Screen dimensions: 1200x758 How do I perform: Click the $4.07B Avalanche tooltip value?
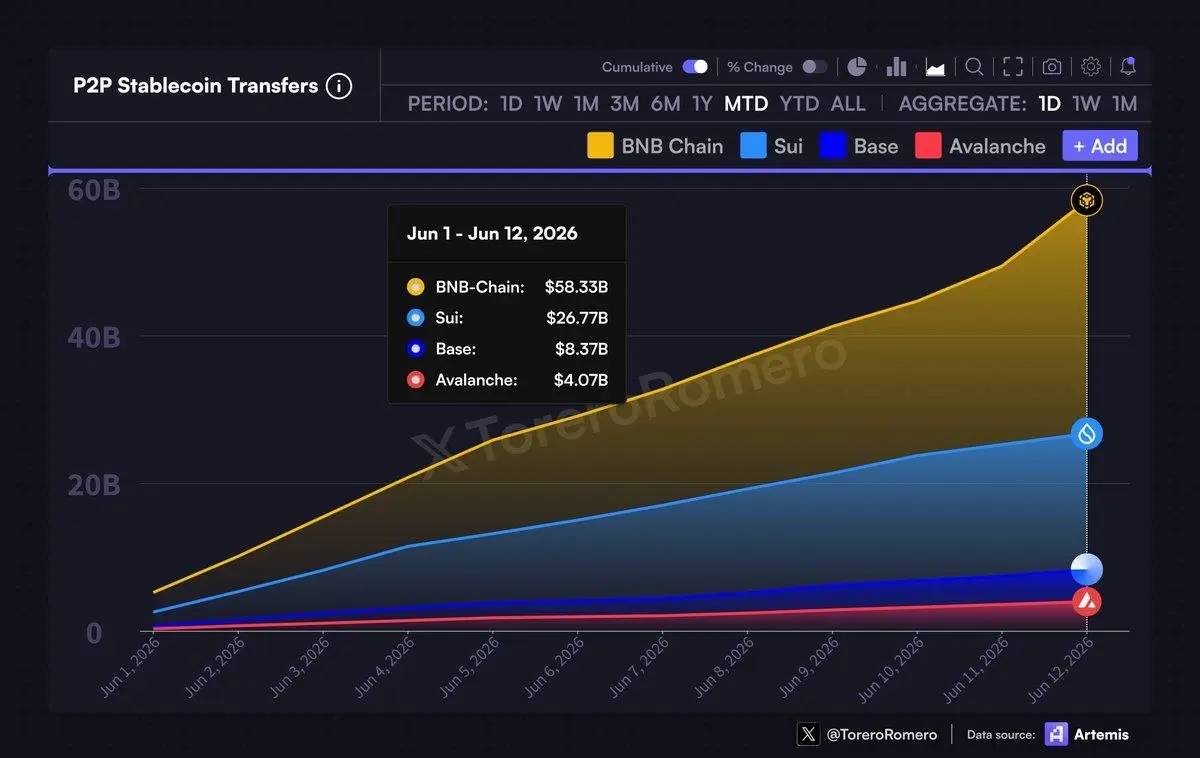click(581, 380)
